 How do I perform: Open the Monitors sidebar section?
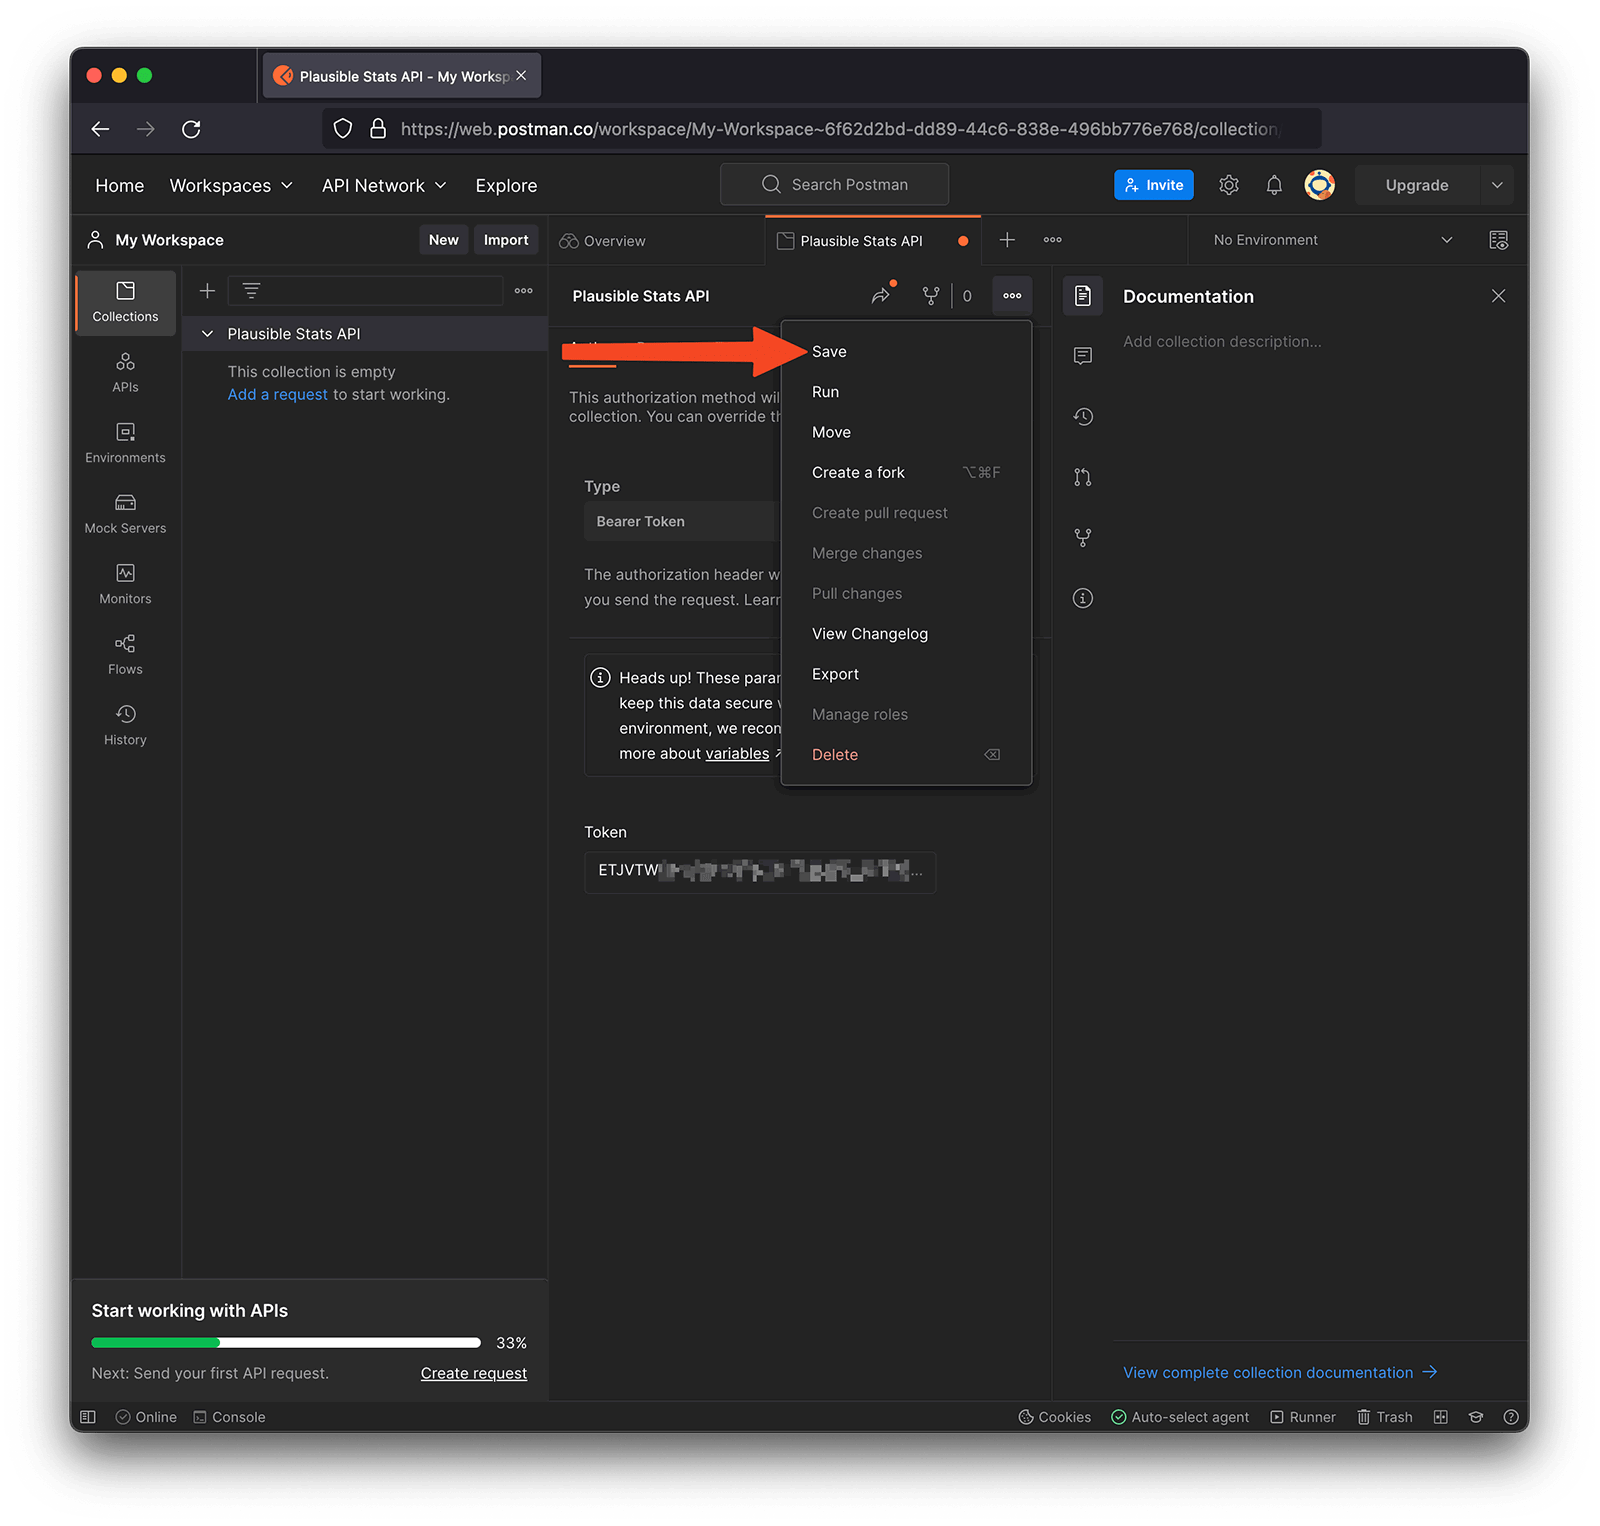125,584
